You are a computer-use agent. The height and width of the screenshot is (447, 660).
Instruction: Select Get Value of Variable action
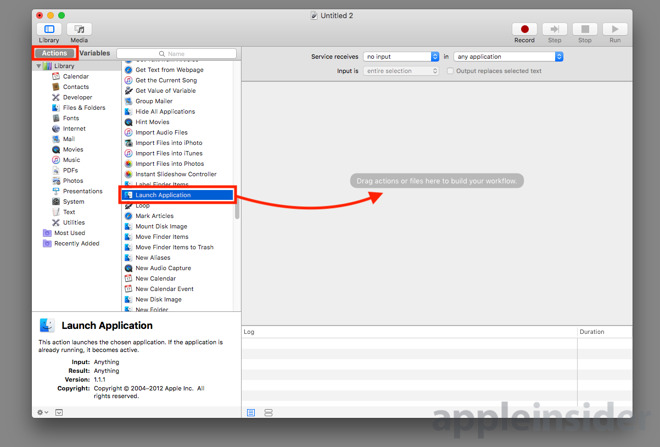tap(165, 90)
